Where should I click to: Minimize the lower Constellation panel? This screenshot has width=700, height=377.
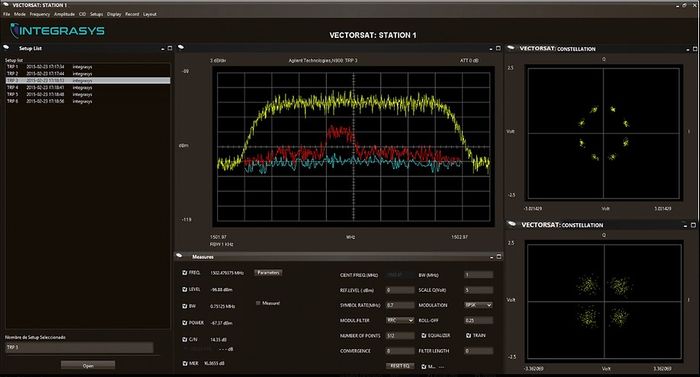pos(686,226)
